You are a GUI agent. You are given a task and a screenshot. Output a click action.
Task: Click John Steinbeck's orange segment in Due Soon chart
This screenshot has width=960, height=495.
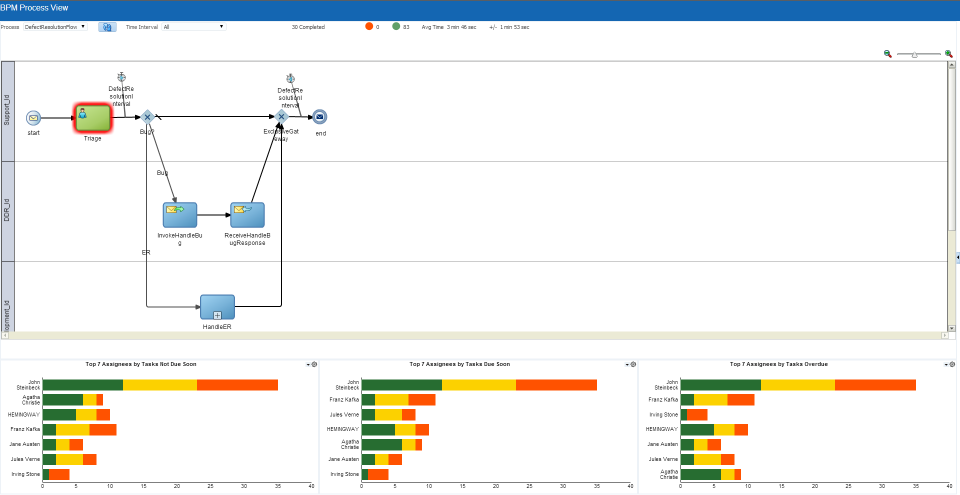[556, 385]
